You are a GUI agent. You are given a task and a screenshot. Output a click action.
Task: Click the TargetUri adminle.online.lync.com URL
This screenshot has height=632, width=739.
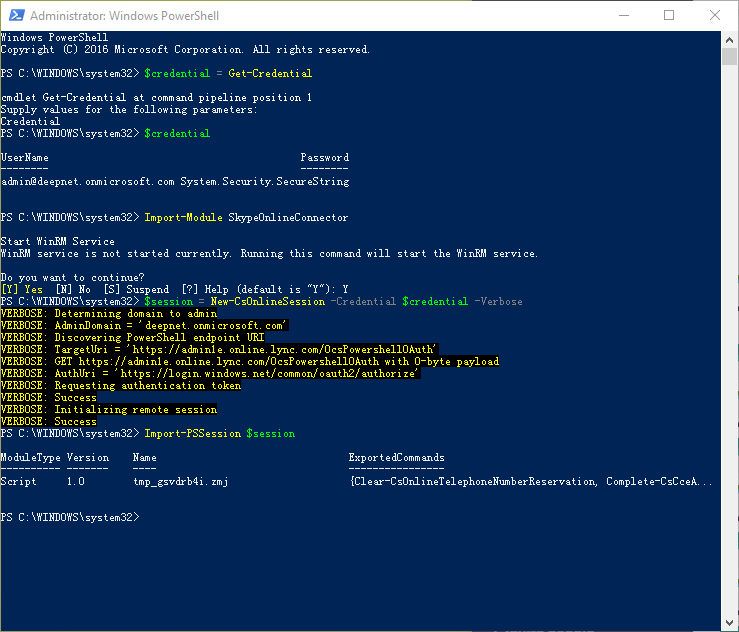click(328, 349)
